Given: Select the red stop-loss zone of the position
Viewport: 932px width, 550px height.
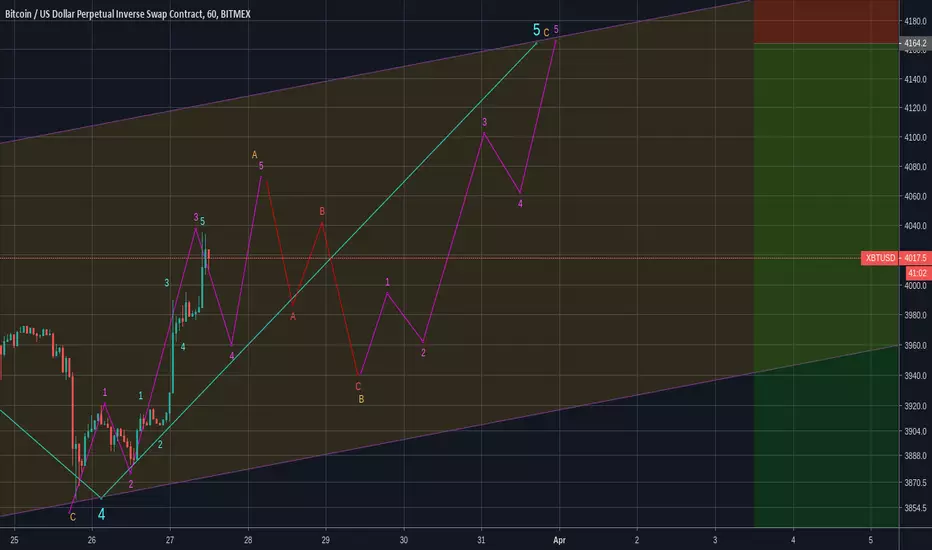Looking at the screenshot, I should 826,21.
